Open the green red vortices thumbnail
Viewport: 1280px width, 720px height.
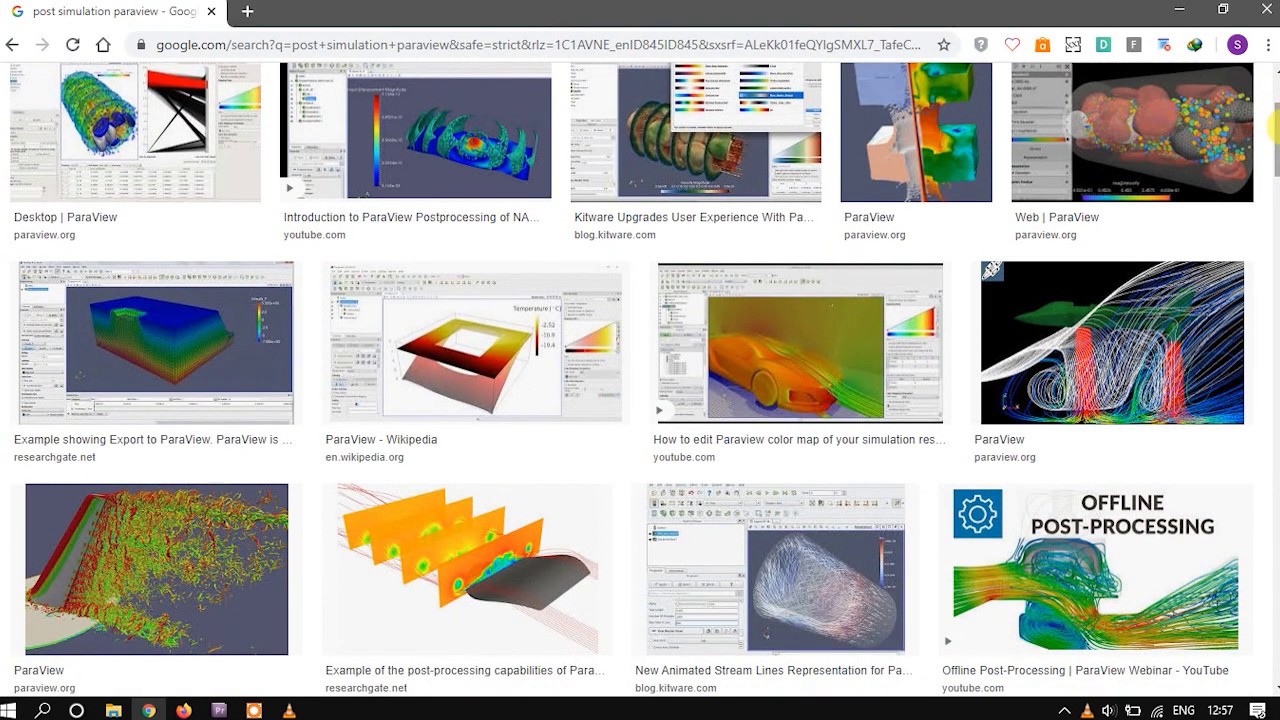pos(156,570)
